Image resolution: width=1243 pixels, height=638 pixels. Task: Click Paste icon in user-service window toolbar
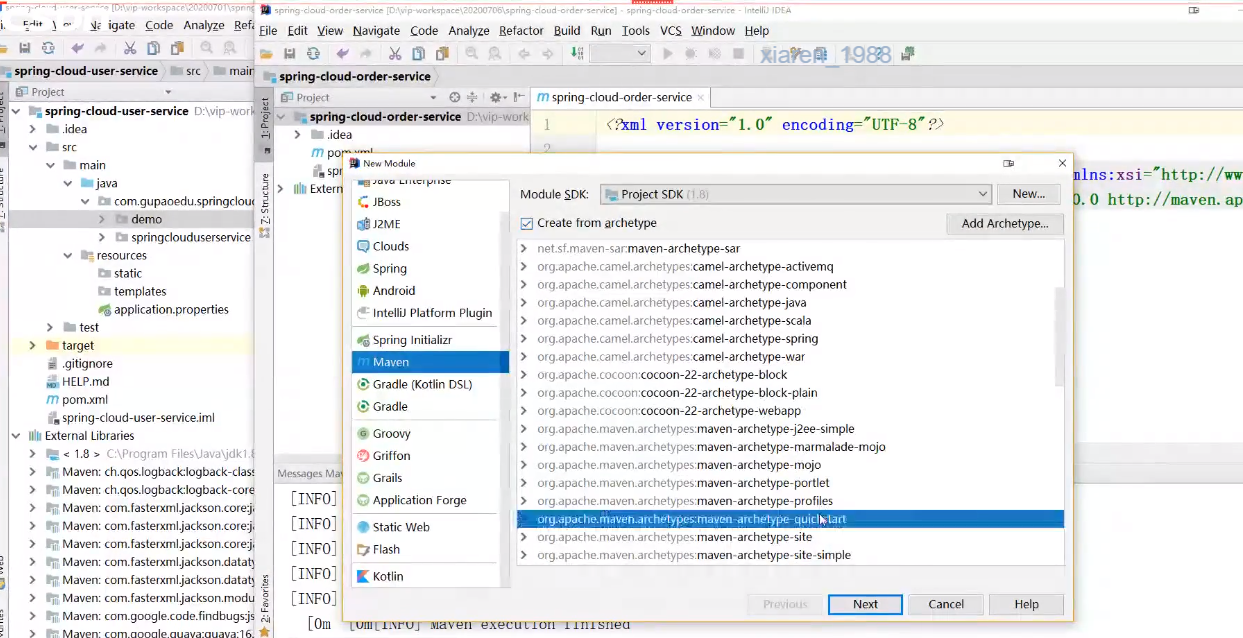click(177, 48)
